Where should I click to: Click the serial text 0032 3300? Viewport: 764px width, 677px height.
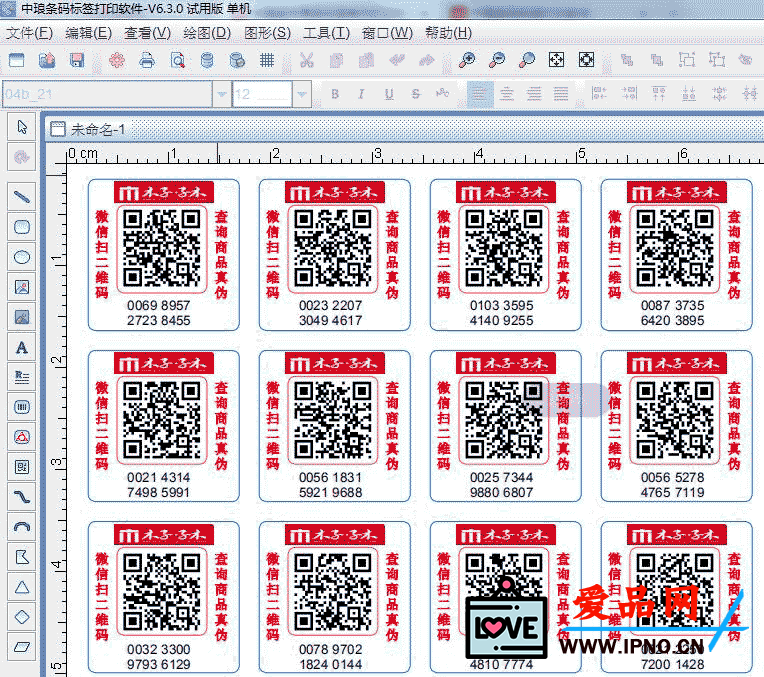(x=159, y=649)
